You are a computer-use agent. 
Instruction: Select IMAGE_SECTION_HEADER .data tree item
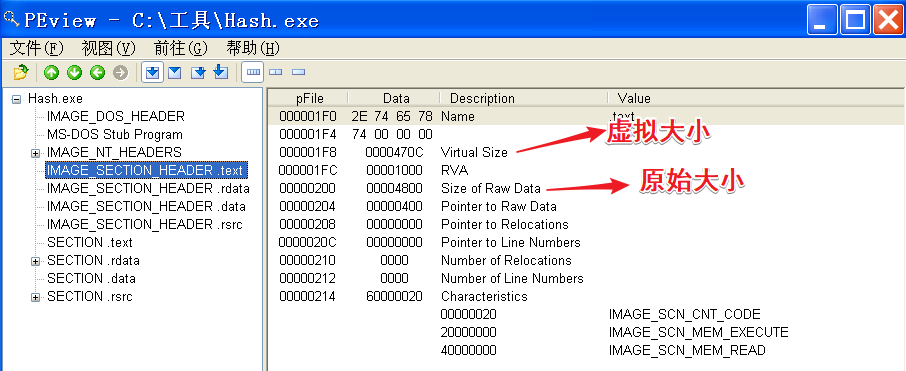coord(146,206)
